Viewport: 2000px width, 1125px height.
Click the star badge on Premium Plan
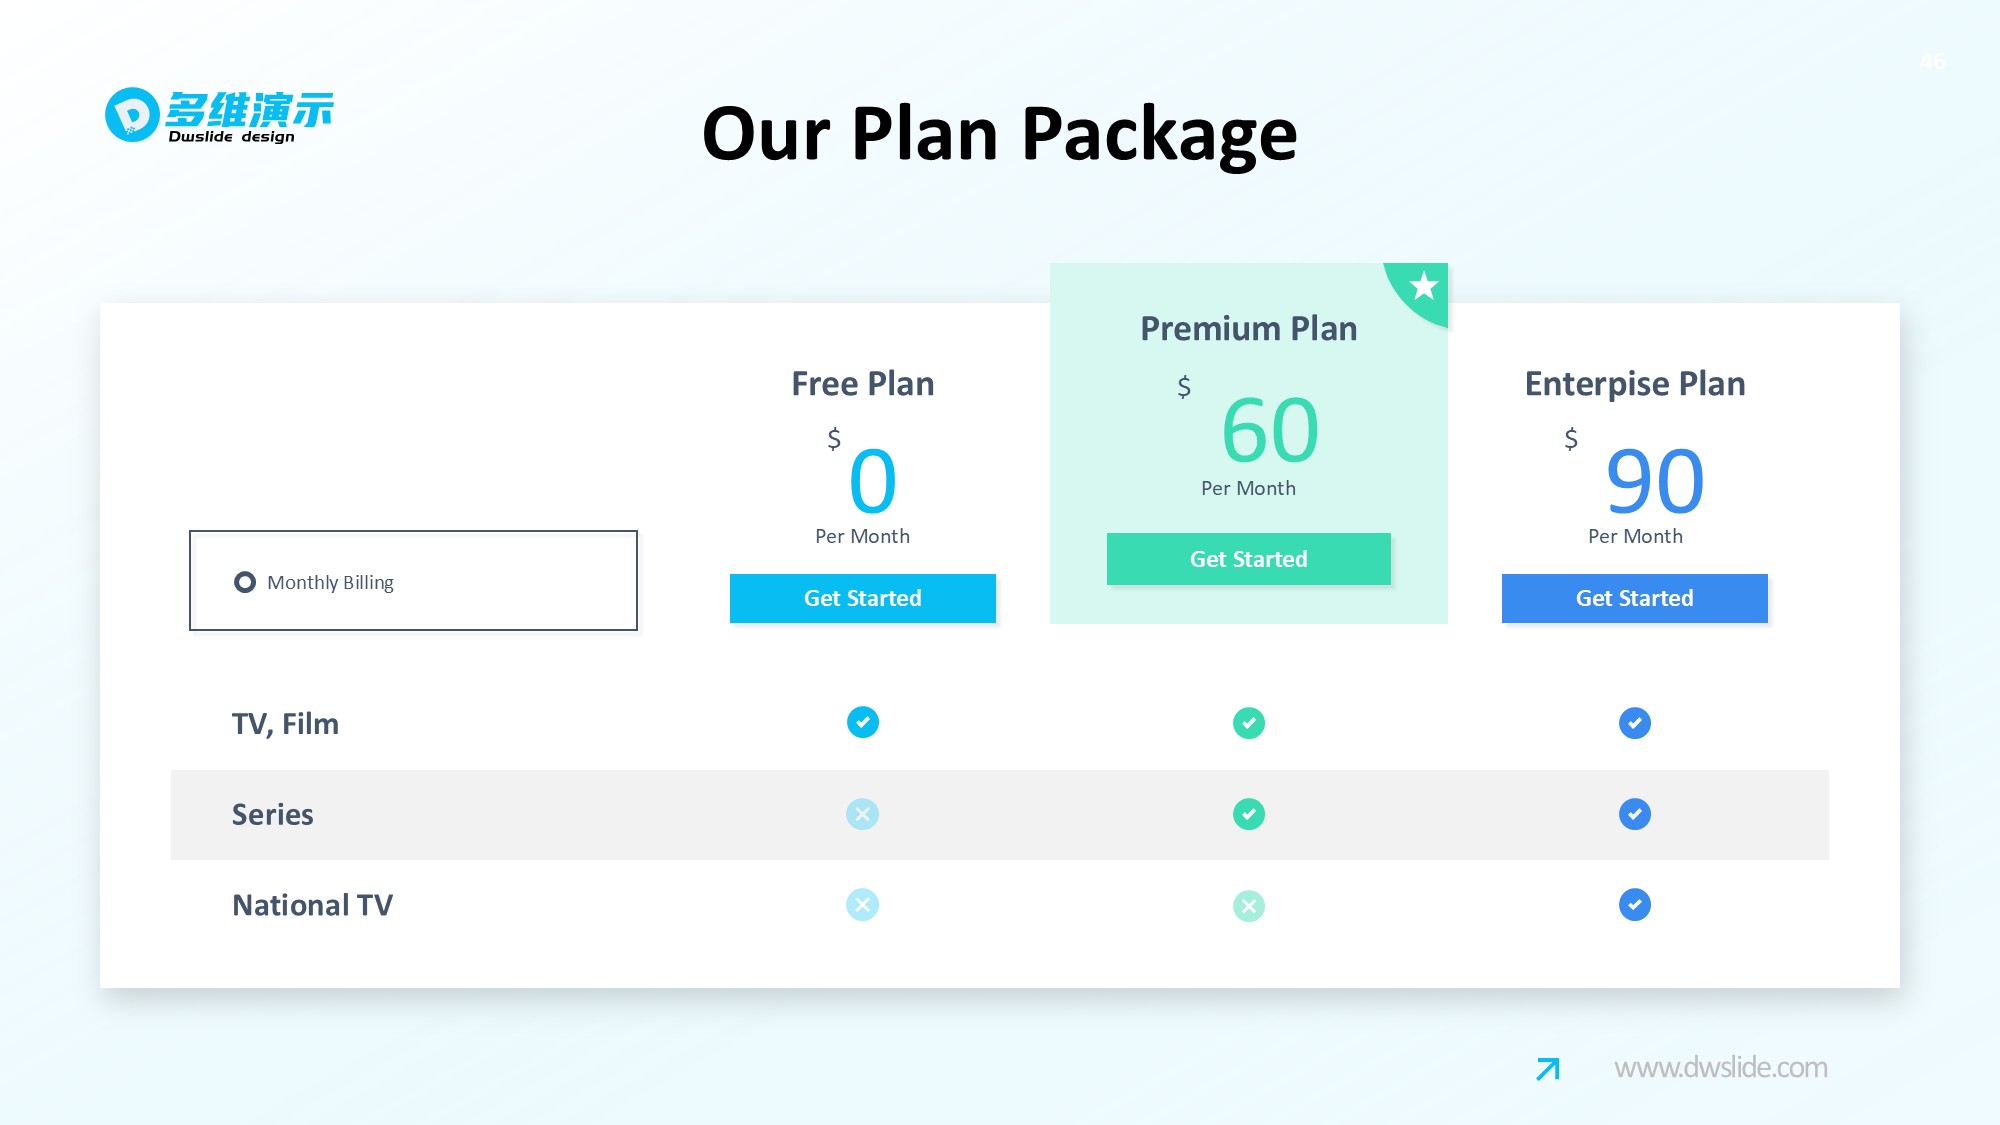(x=1423, y=287)
